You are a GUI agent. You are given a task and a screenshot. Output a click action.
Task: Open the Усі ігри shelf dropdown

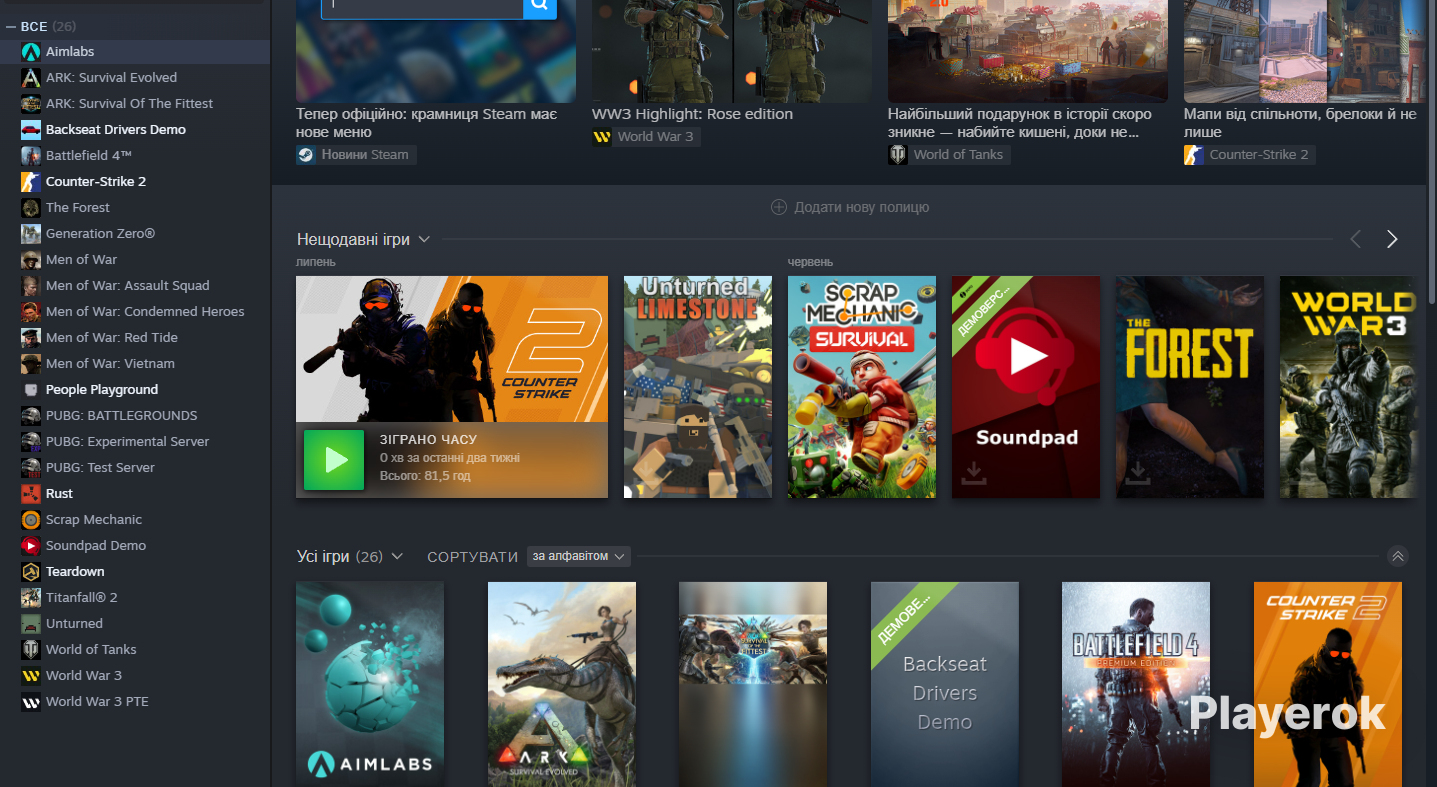point(397,556)
